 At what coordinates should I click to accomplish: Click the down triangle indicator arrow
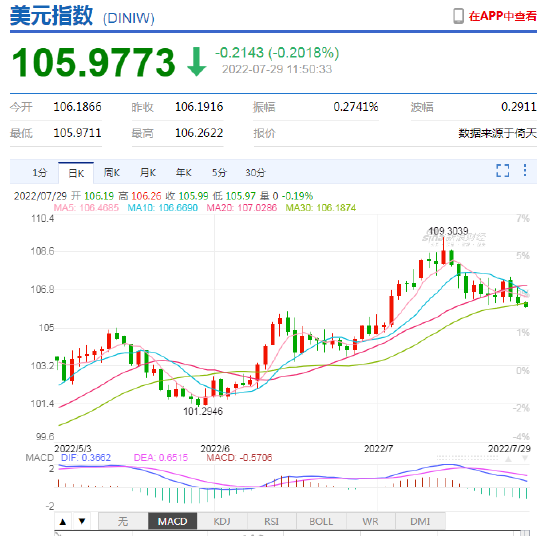click(82, 522)
